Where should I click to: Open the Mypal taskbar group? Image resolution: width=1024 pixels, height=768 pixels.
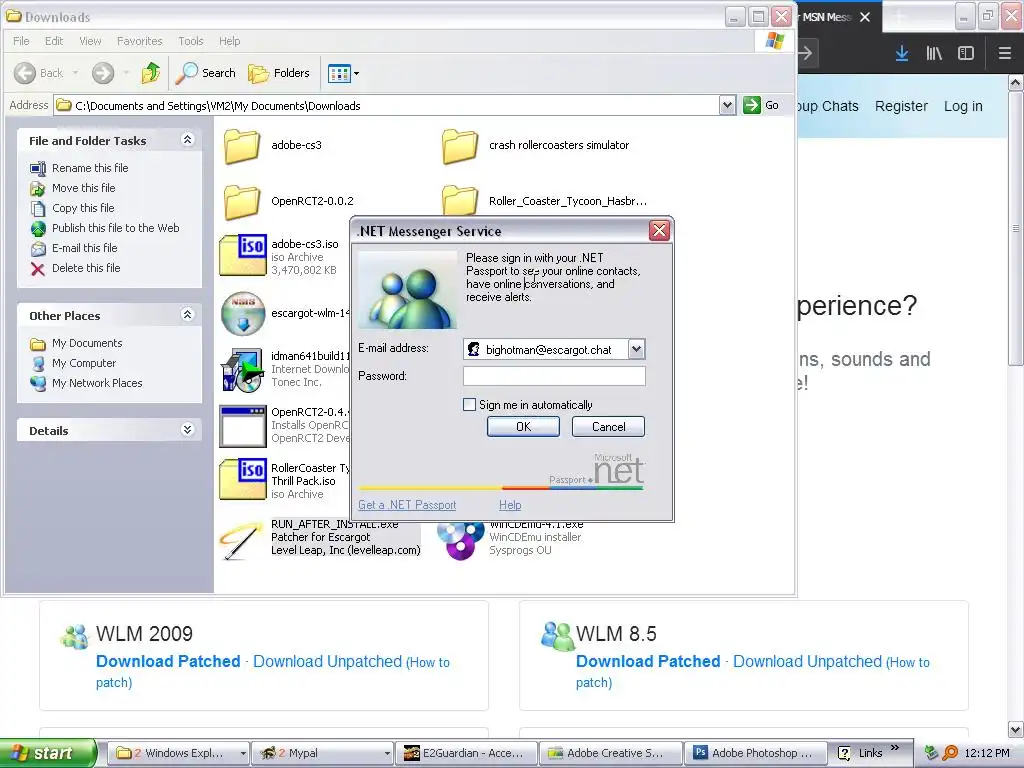coord(324,753)
